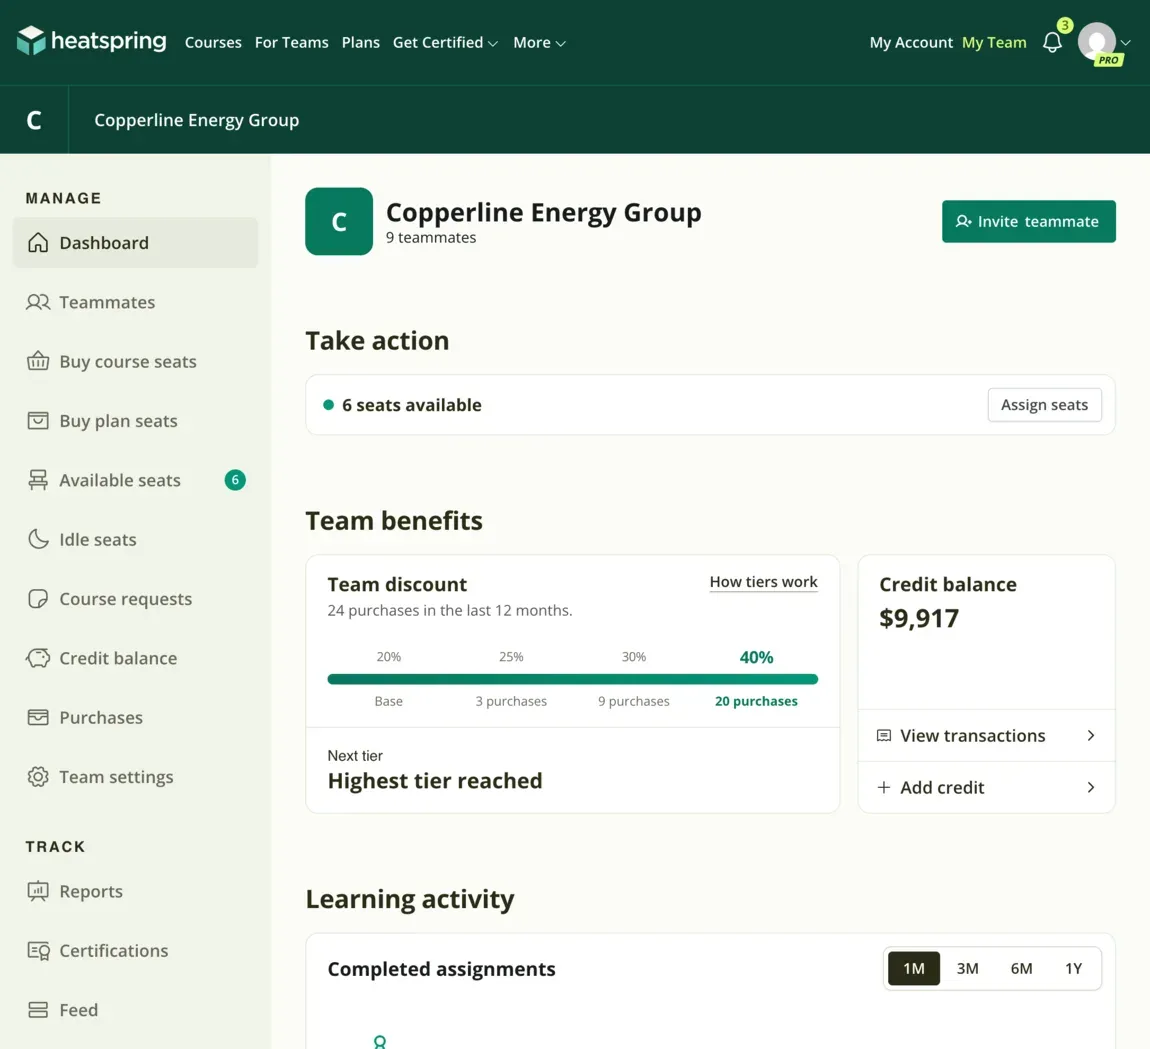Click the Purchases card icon
The image size is (1150, 1049).
[x=38, y=717]
